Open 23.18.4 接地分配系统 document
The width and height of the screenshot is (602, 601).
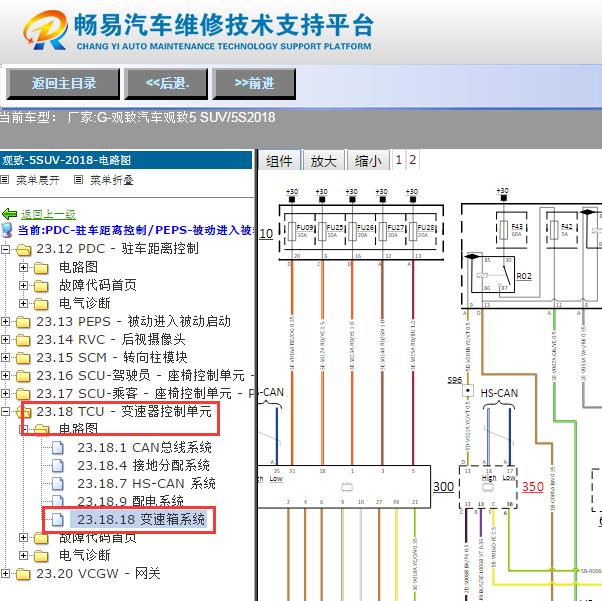(x=144, y=465)
